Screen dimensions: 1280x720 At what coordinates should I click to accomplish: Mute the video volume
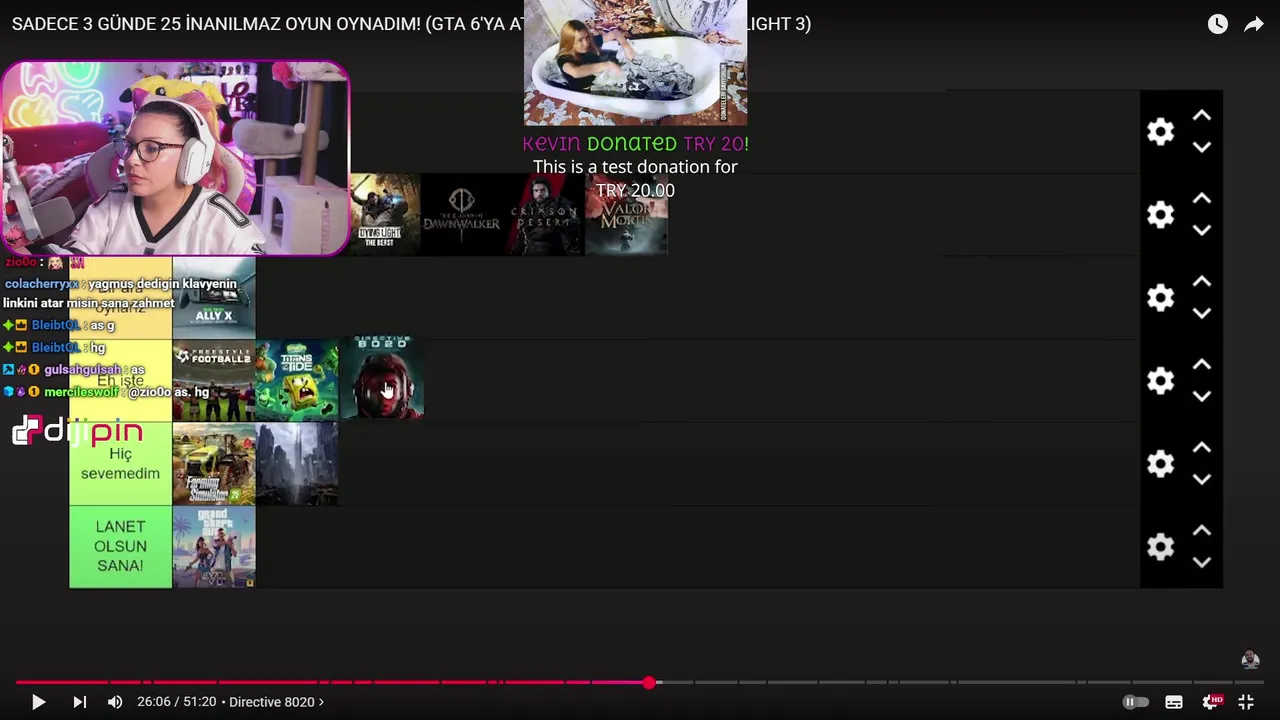coord(115,702)
